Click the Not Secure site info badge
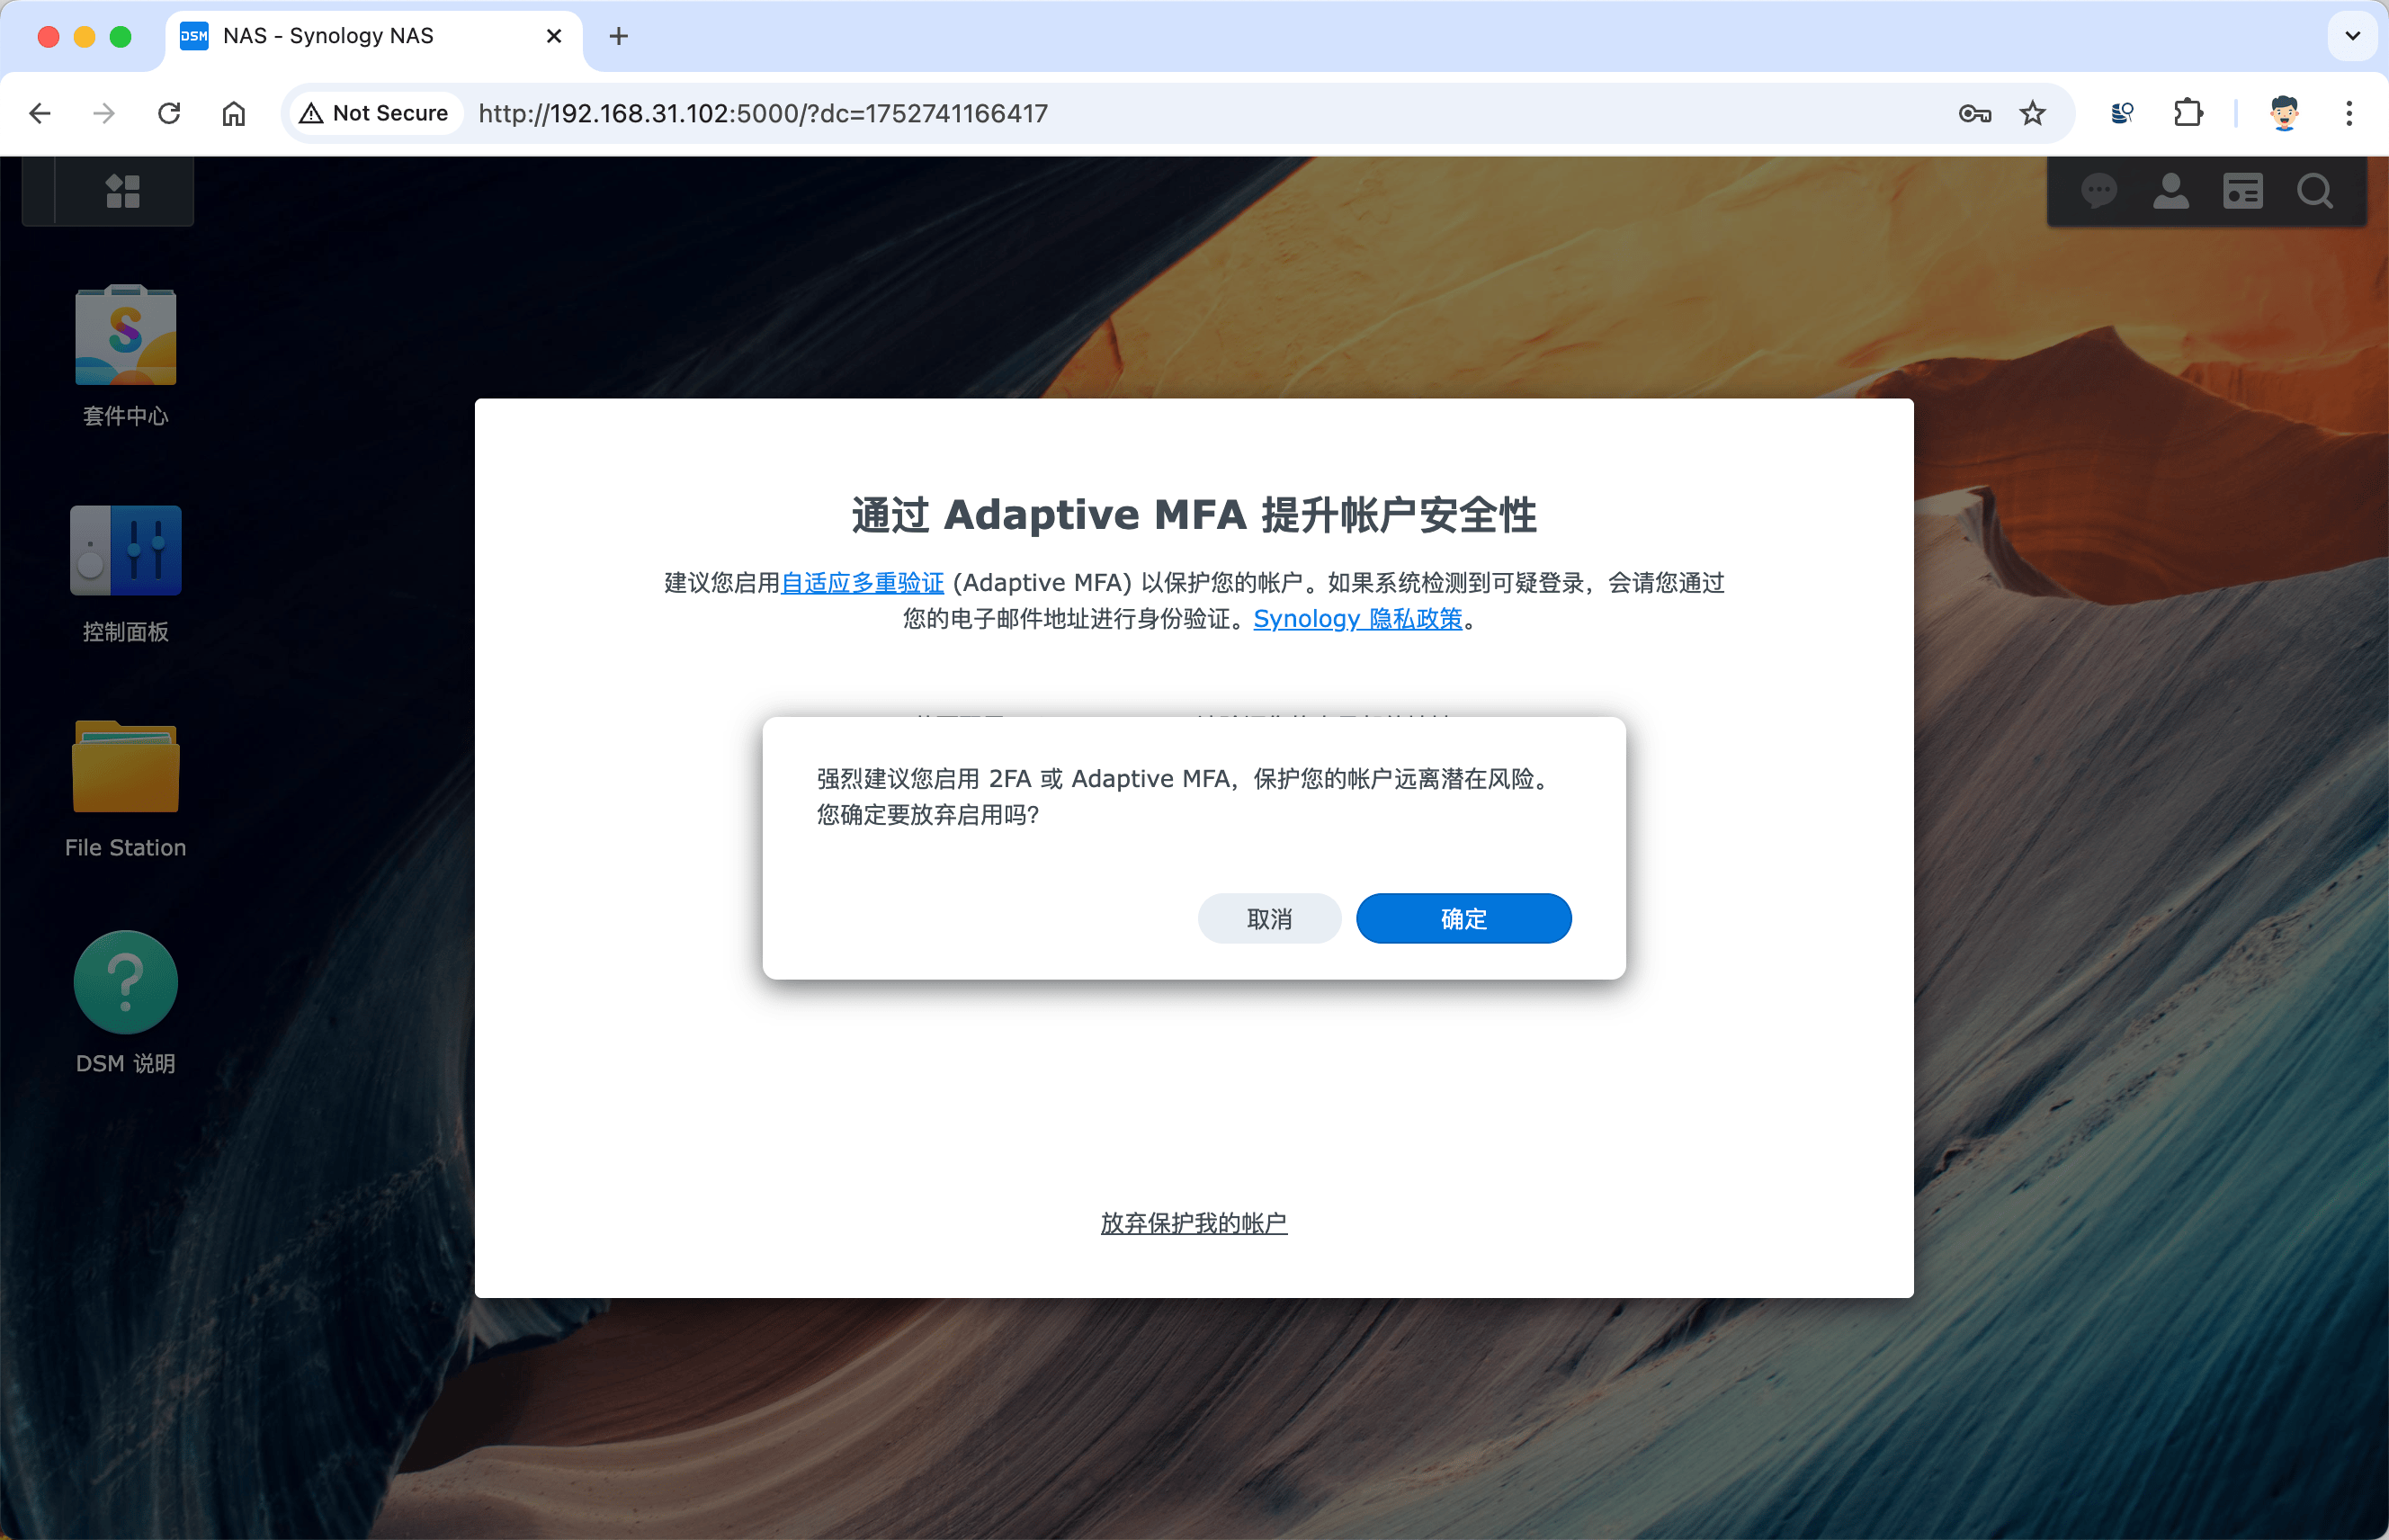2389x1540 pixels. coord(375,113)
